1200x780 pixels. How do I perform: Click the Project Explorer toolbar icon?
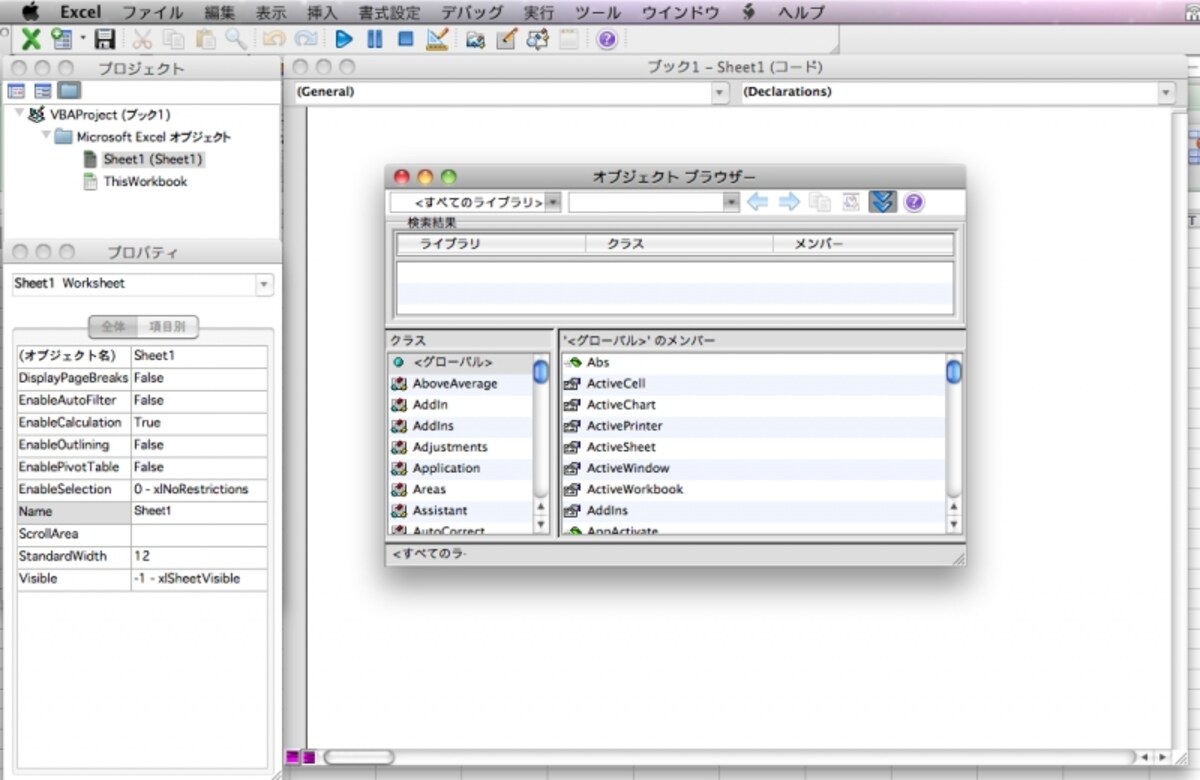click(475, 39)
